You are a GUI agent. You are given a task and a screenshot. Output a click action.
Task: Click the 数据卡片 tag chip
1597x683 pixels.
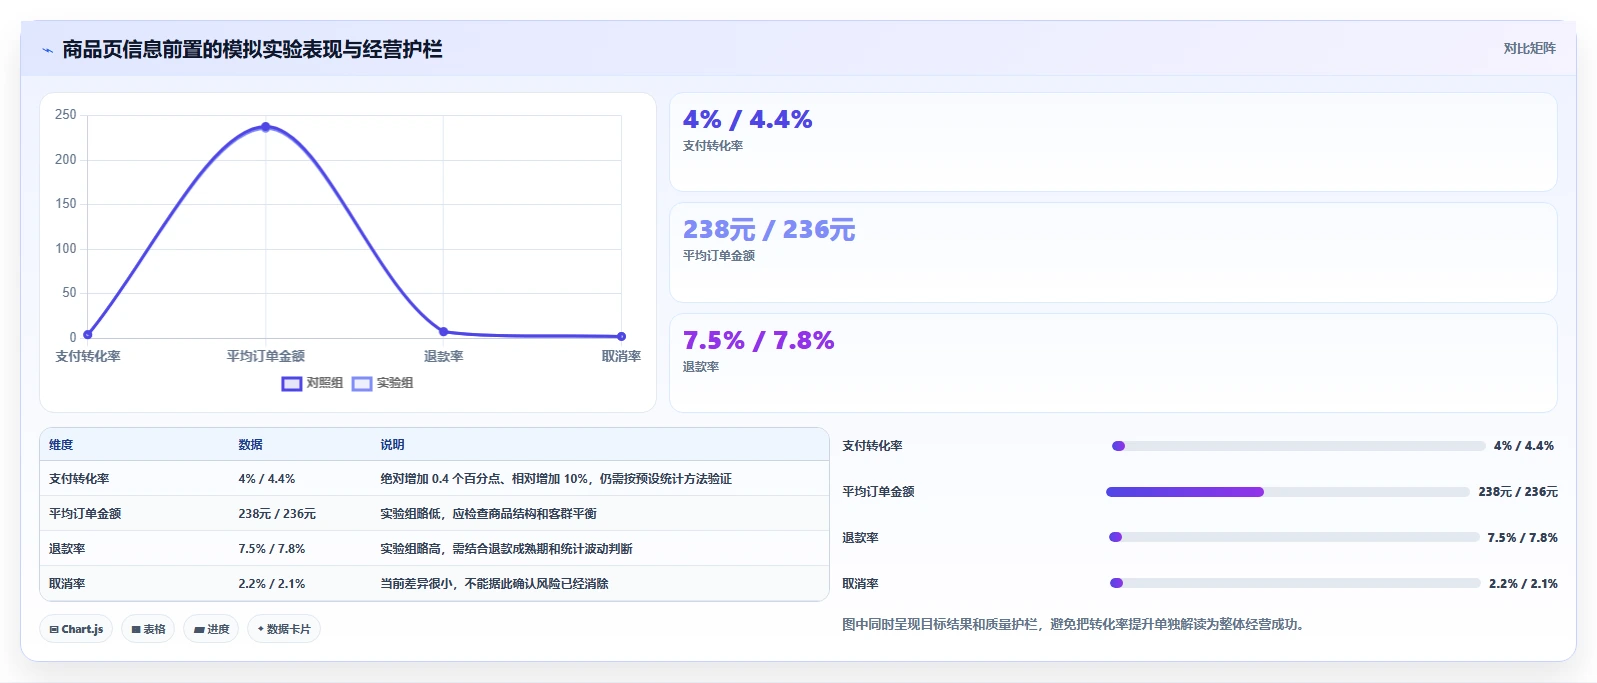pyautogui.click(x=284, y=629)
